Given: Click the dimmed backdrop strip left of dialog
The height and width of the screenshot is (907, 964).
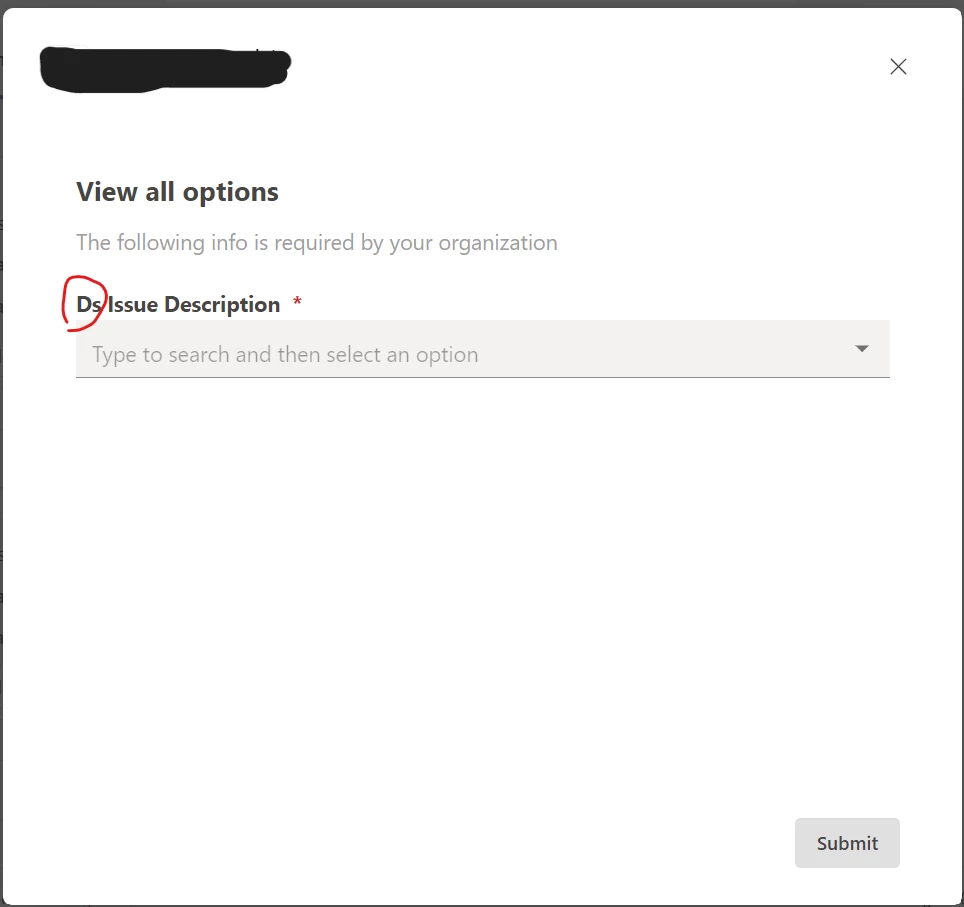Looking at the screenshot, I should [x=1, y=455].
